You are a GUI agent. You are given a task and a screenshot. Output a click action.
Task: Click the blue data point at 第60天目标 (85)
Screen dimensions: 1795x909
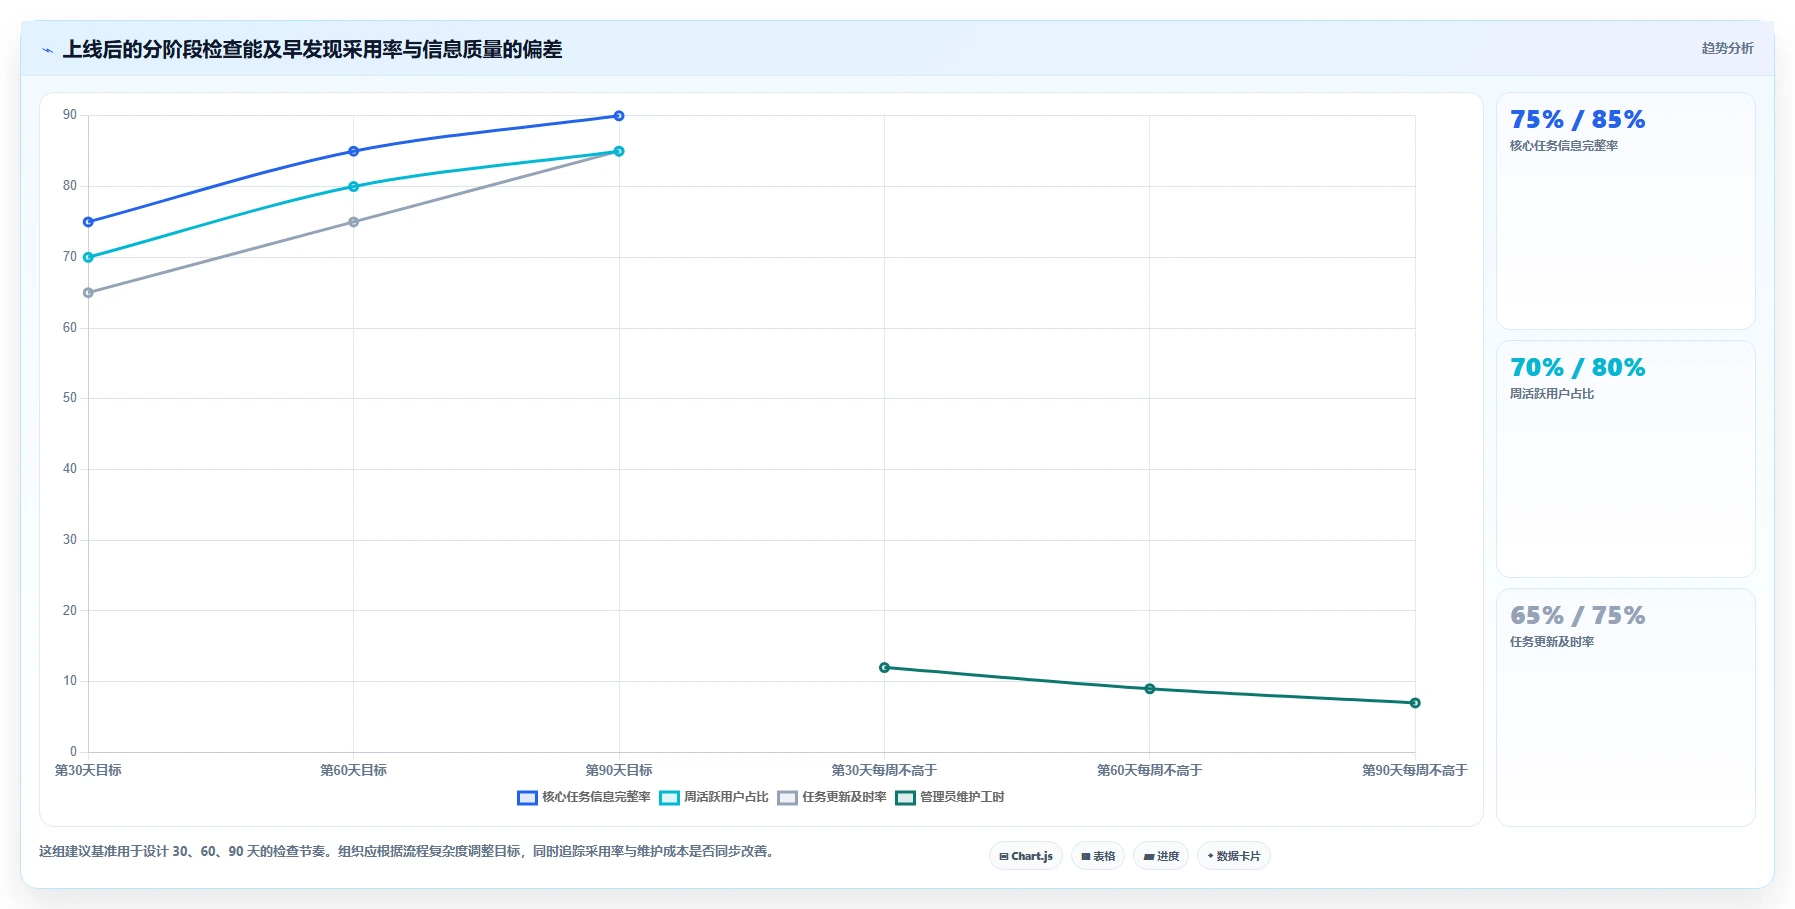353,151
